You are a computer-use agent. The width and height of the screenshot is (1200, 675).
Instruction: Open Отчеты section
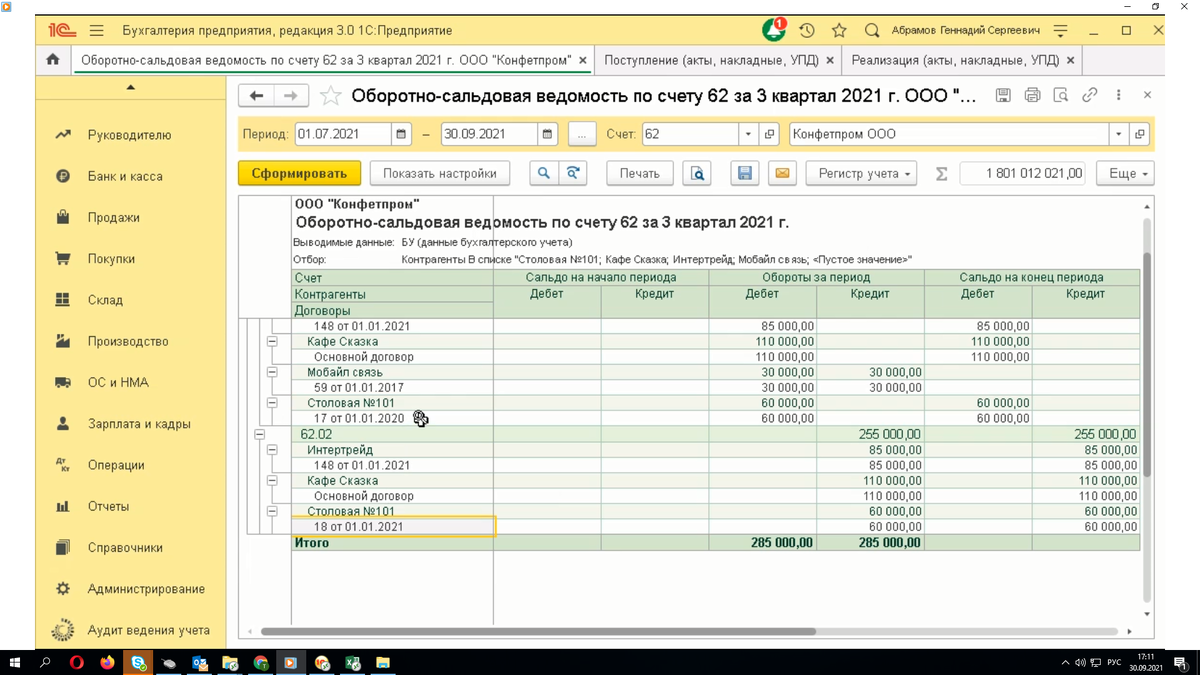coord(108,506)
